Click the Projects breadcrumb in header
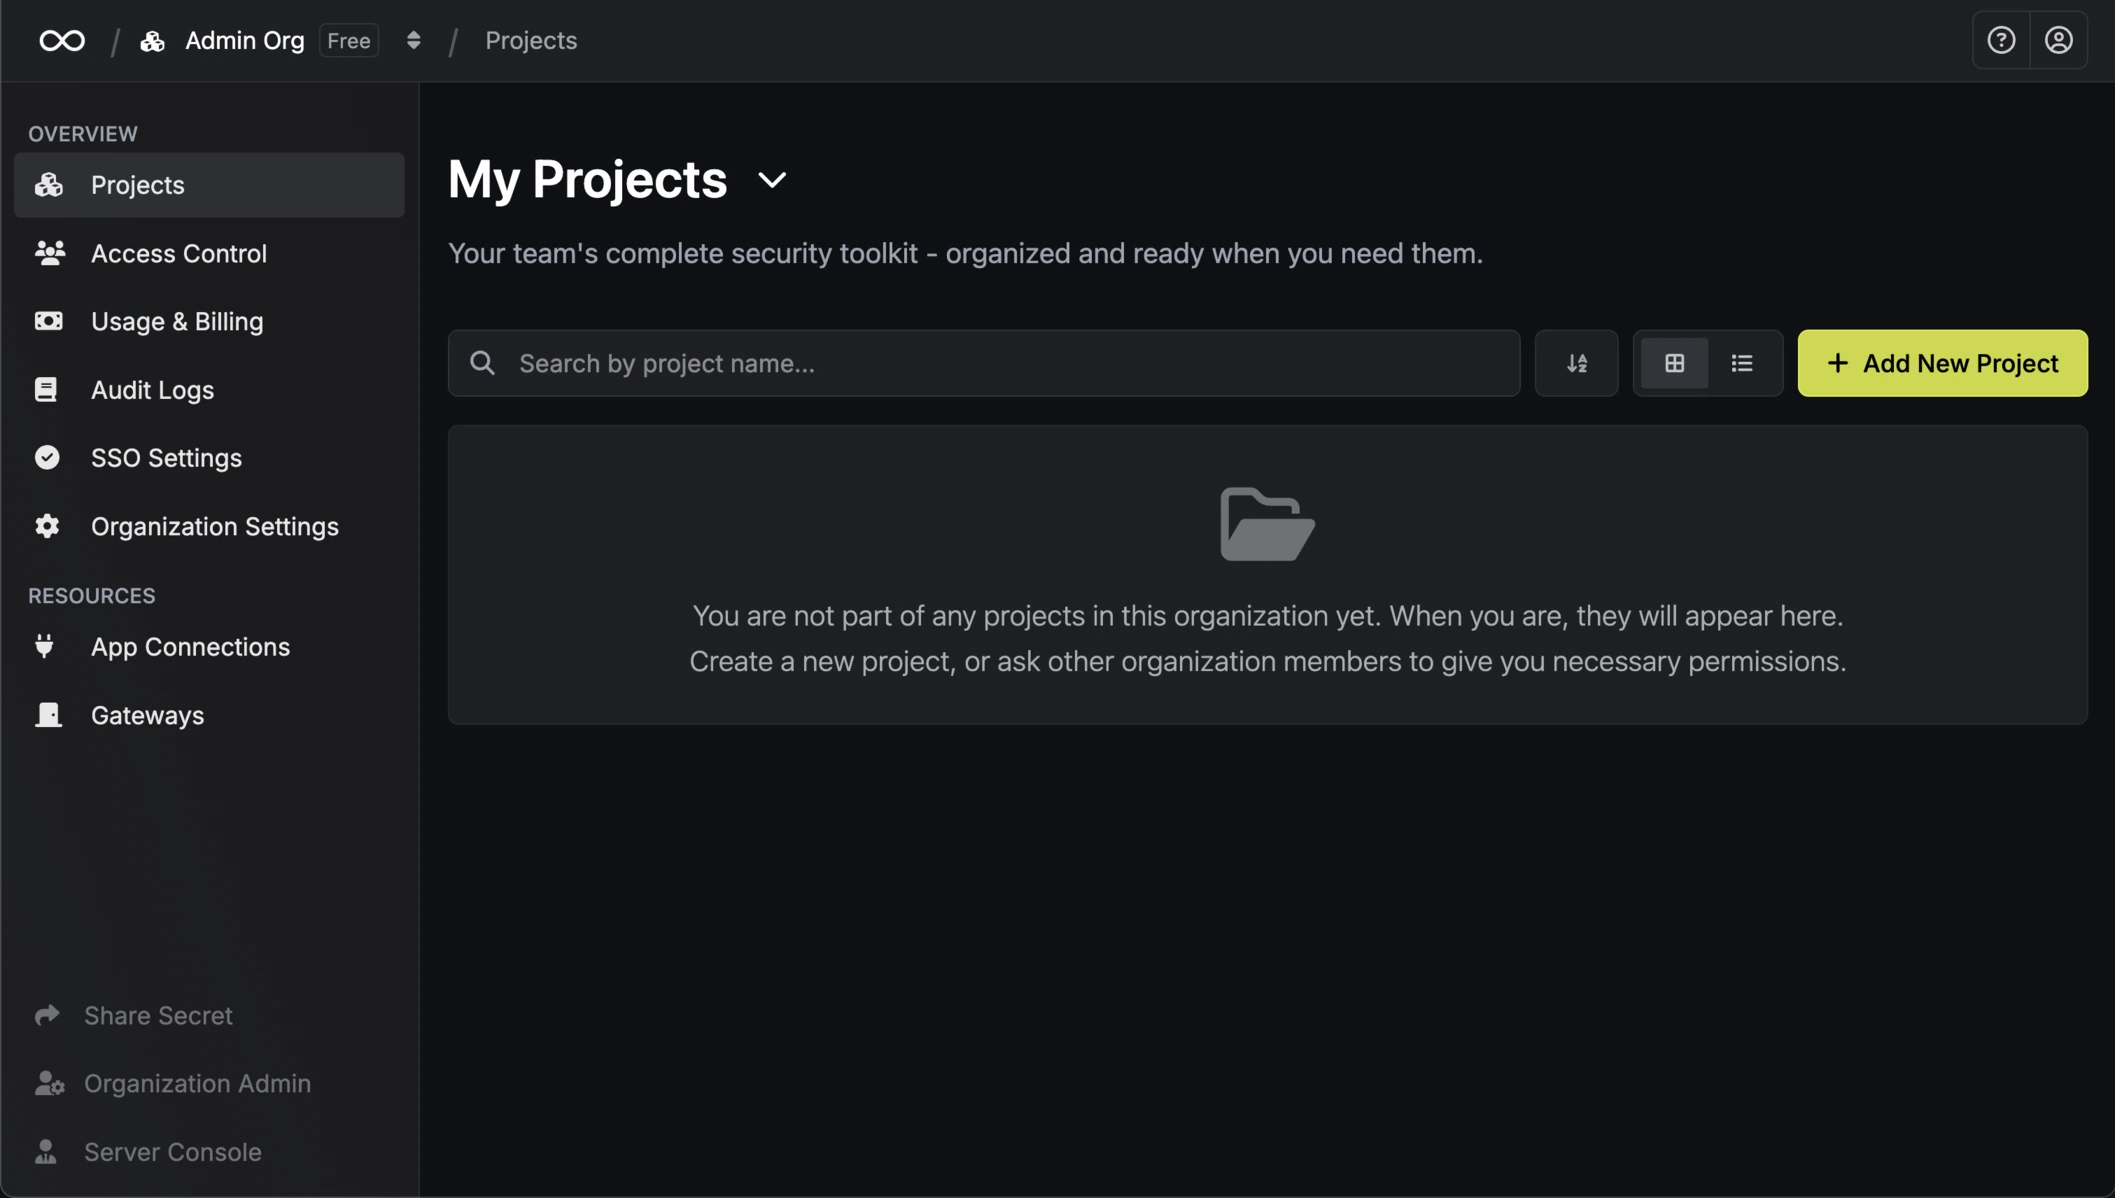Image resolution: width=2115 pixels, height=1198 pixels. click(531, 41)
